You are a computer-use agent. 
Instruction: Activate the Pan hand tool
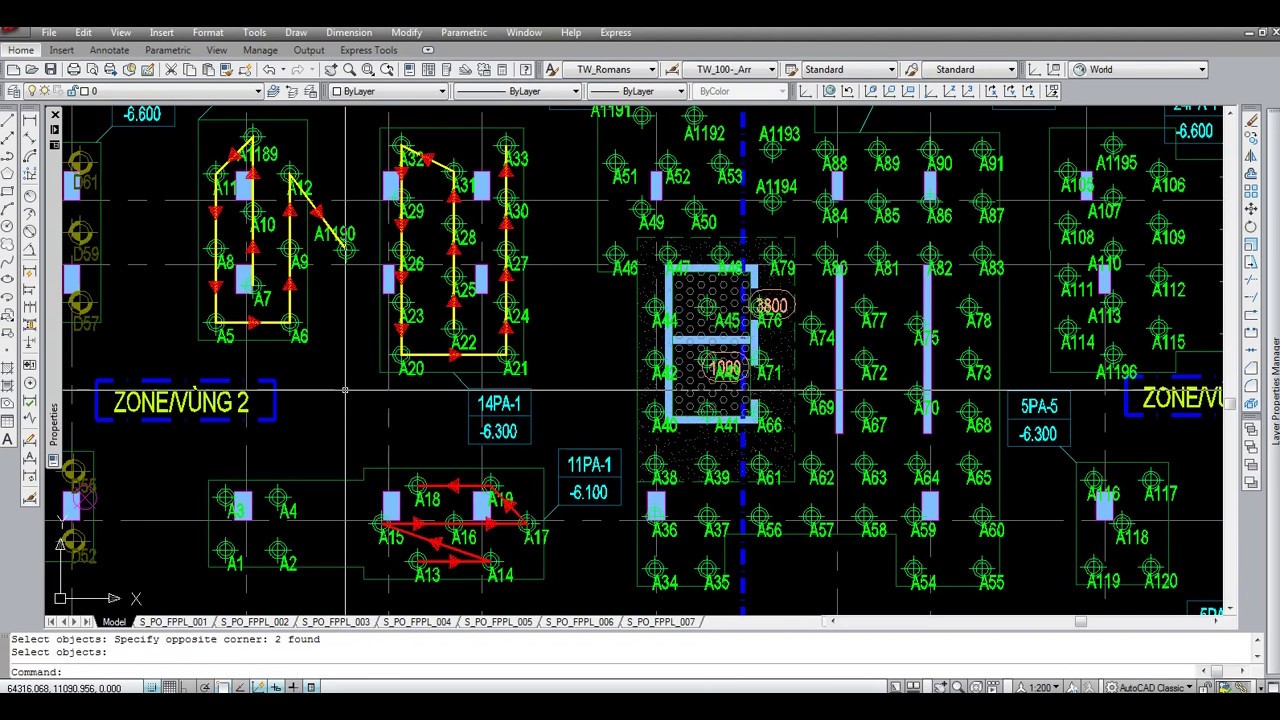click(330, 69)
